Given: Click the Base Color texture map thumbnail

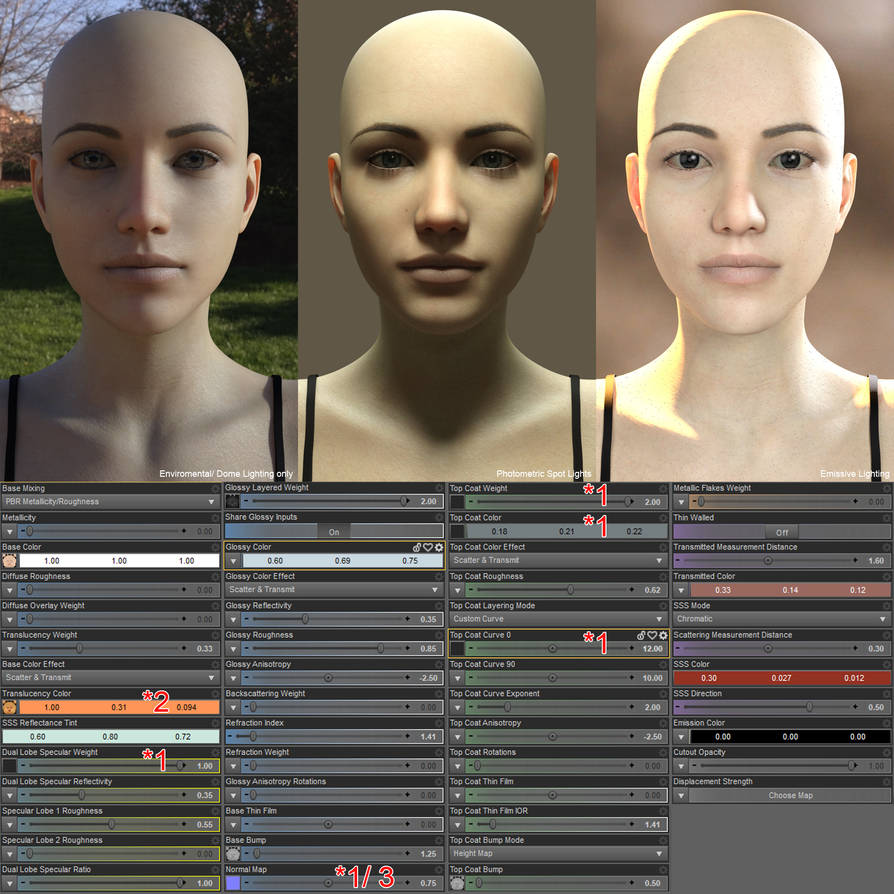Looking at the screenshot, I should tap(10, 561).
